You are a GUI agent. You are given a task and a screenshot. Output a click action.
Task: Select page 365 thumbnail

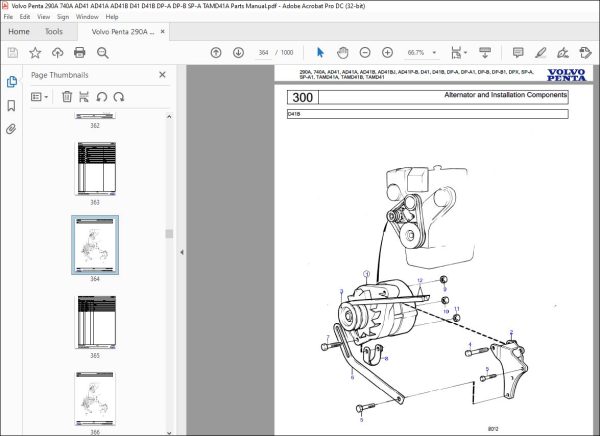(x=95, y=322)
